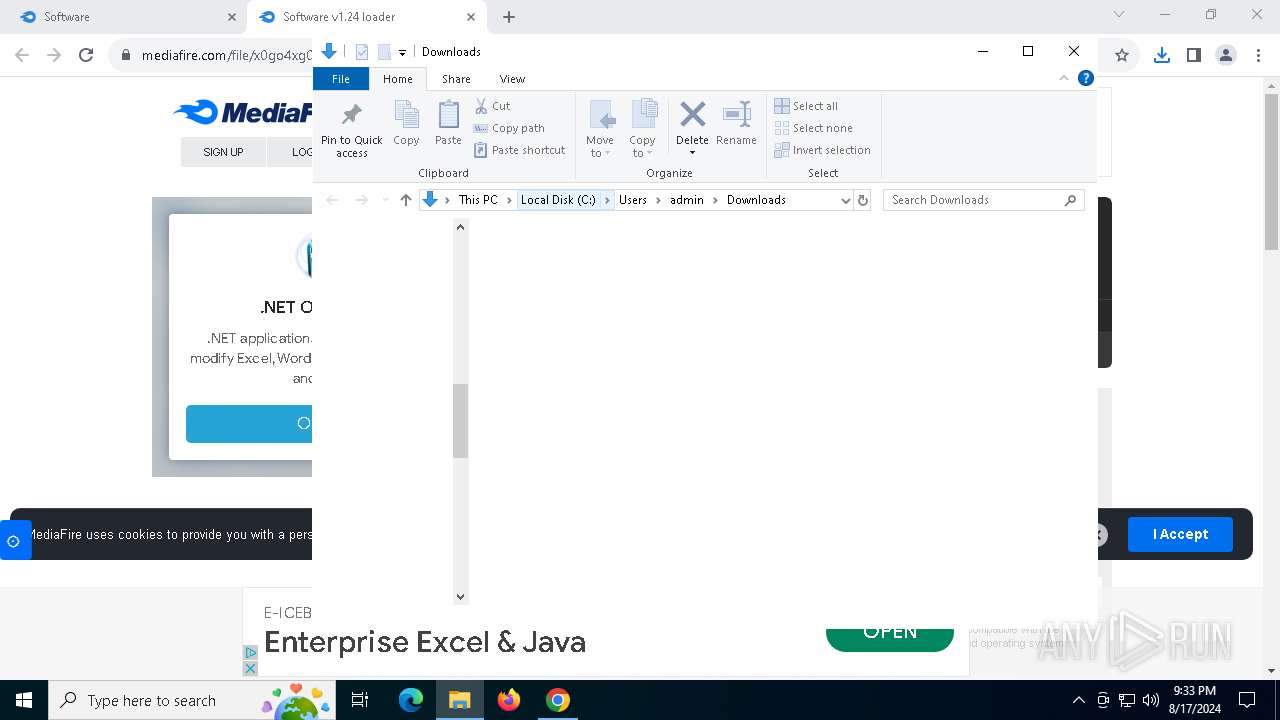This screenshot has width=1280, height=720.
Task: Click the Rename icon
Action: coord(737,114)
